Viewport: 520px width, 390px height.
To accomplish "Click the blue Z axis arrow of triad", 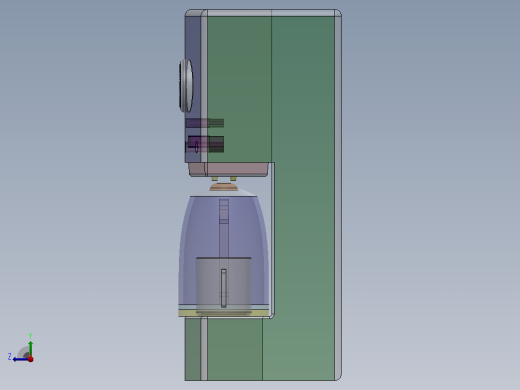I will click(20, 359).
